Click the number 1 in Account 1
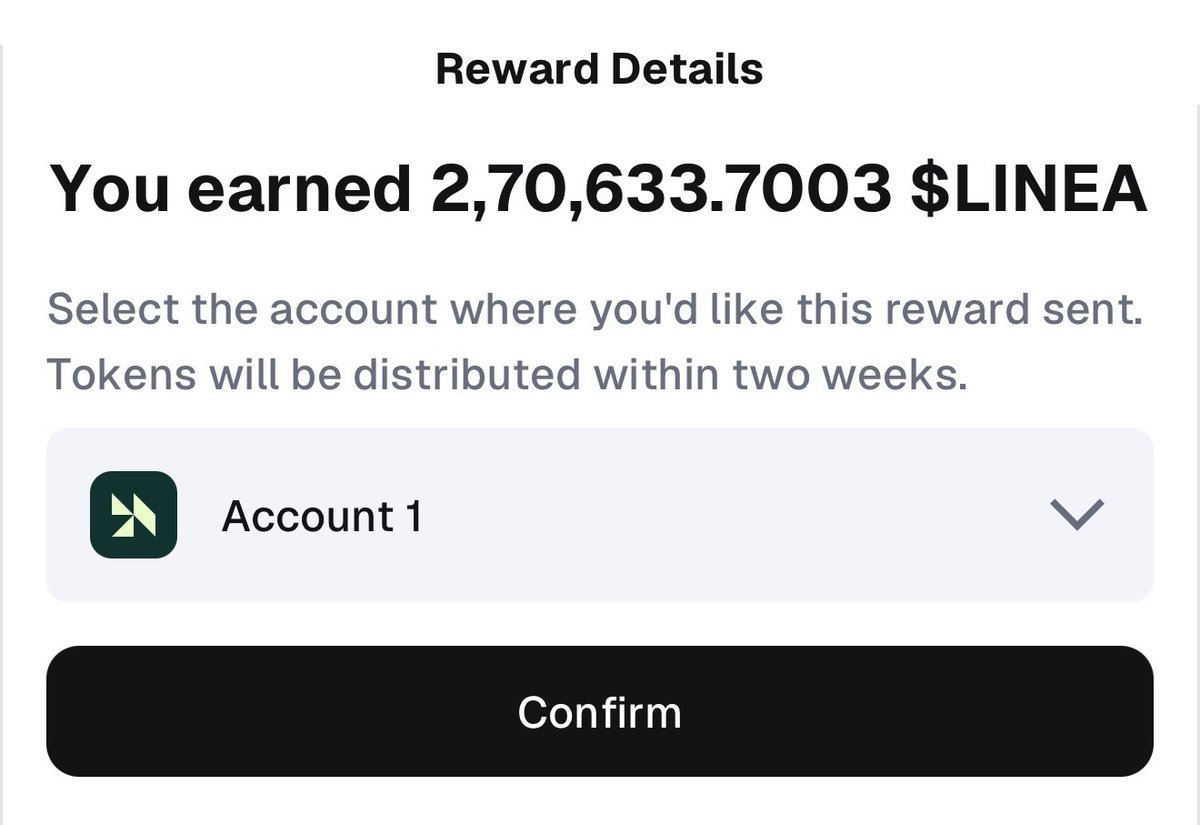Viewport: 1200px width, 825px height. [413, 516]
